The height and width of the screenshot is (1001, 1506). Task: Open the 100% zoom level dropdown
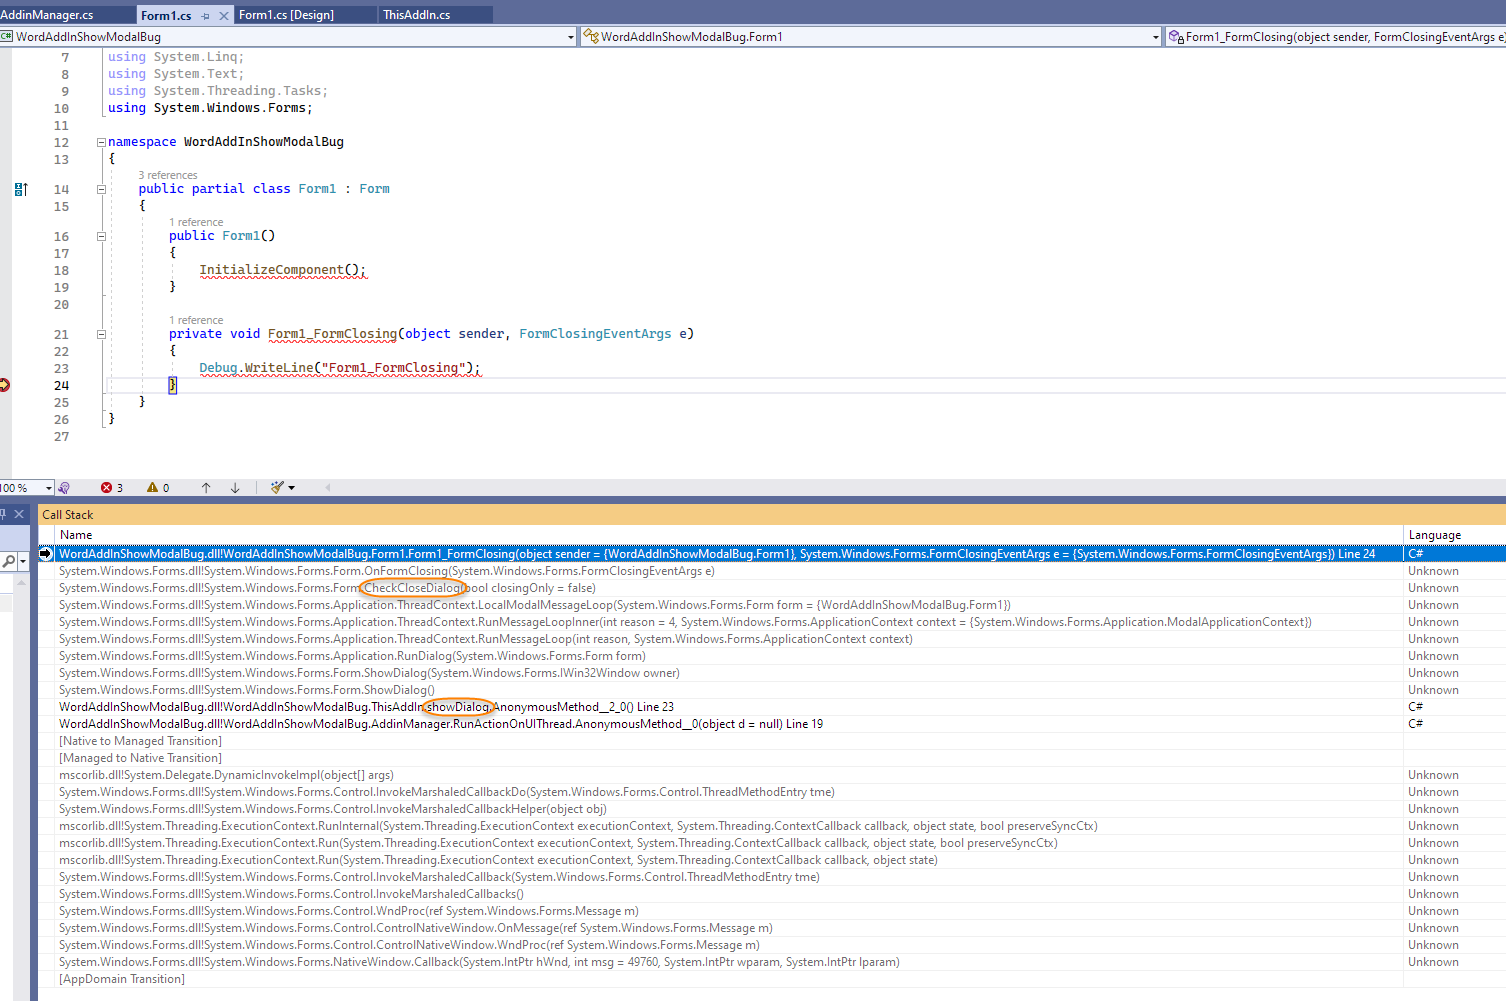[x=49, y=487]
